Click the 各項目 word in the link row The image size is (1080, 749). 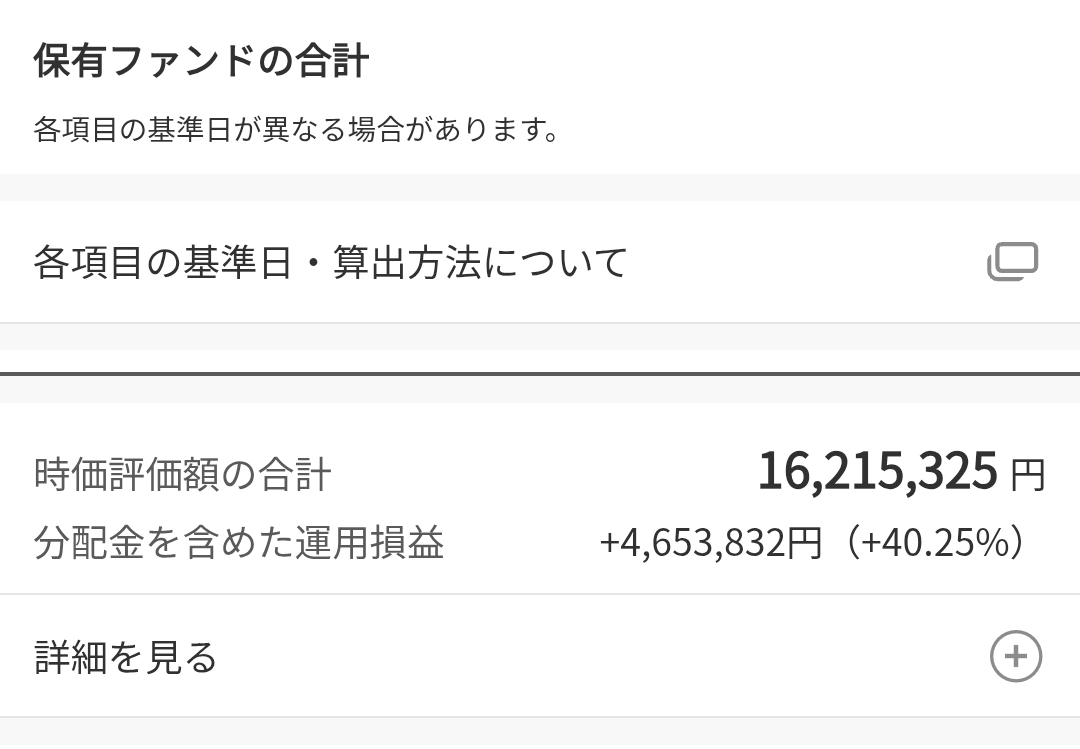(89, 263)
